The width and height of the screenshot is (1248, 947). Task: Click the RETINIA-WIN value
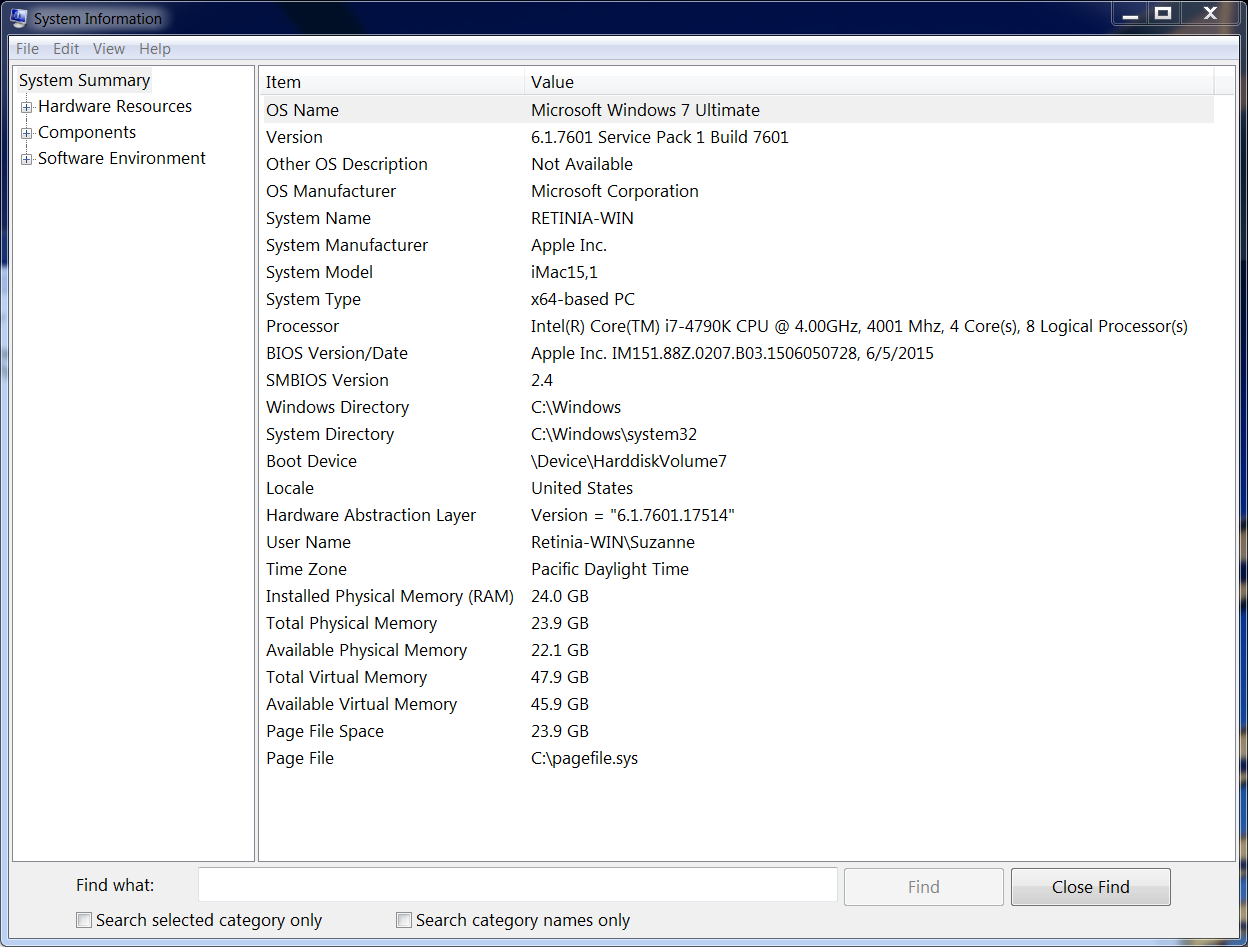click(x=582, y=218)
